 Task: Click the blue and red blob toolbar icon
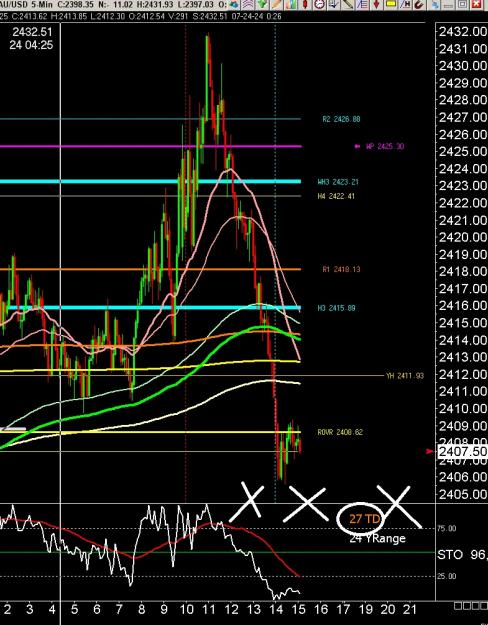(234, 4)
